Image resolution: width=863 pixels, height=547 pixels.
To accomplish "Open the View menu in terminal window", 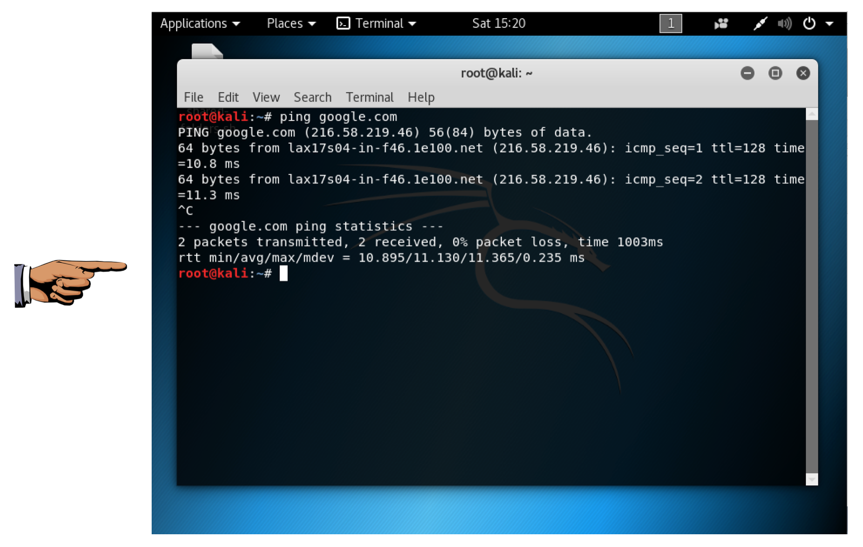I will [x=266, y=97].
